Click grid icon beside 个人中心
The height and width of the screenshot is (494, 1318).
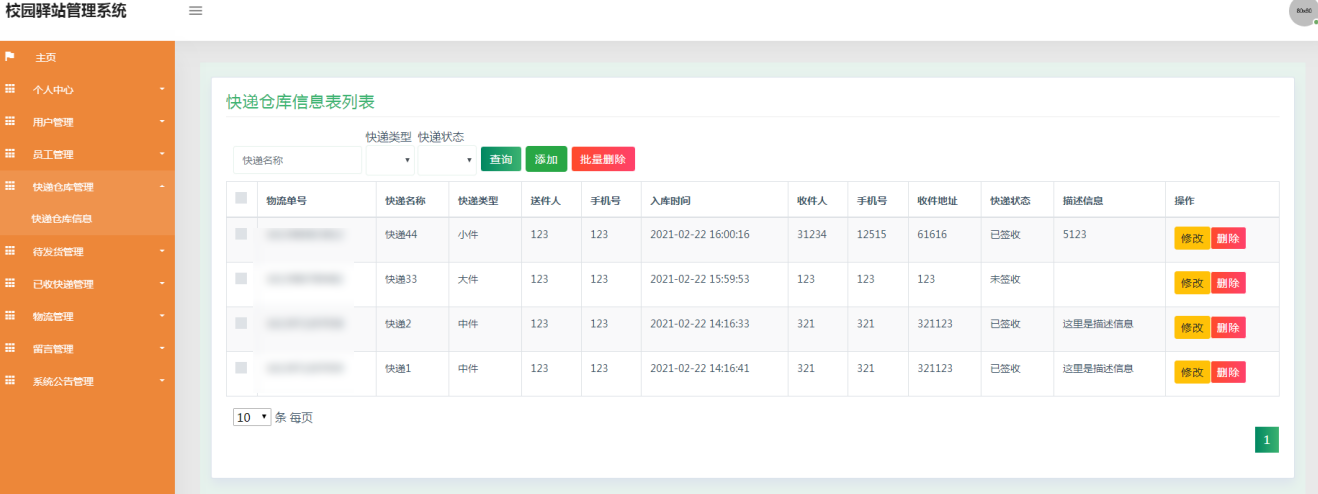click(10, 89)
